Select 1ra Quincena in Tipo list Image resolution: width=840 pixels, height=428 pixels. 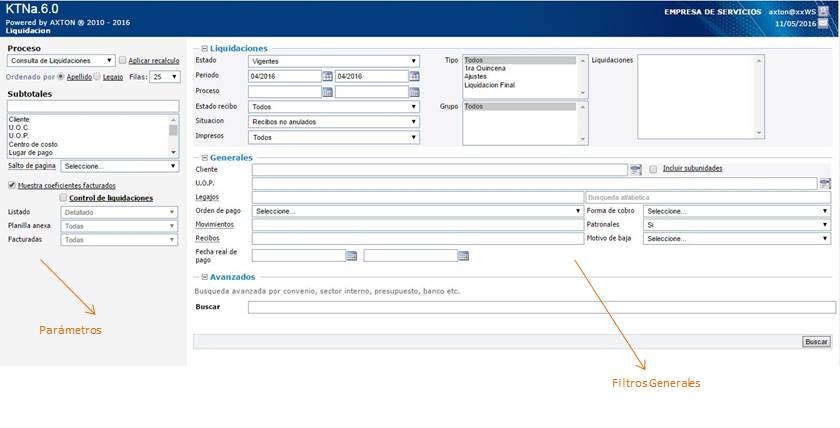tap(482, 69)
